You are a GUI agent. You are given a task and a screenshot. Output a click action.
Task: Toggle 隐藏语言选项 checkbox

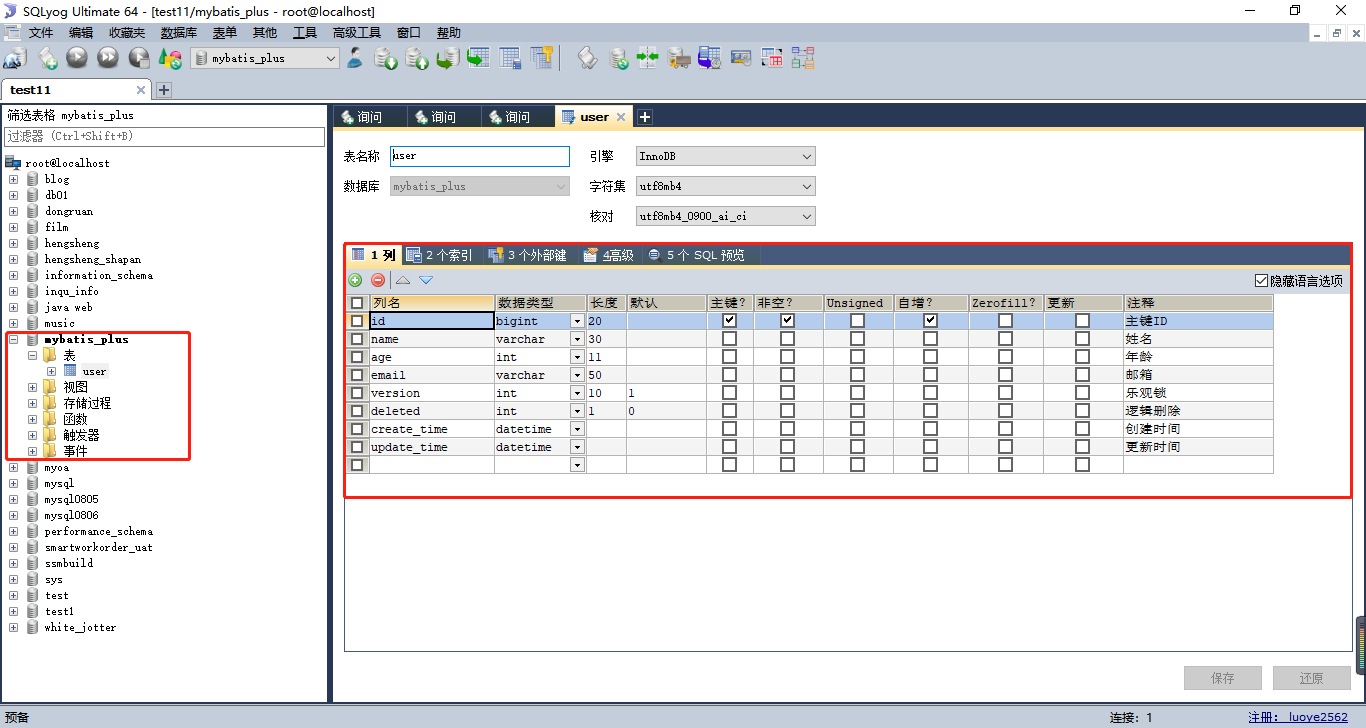coord(1261,281)
